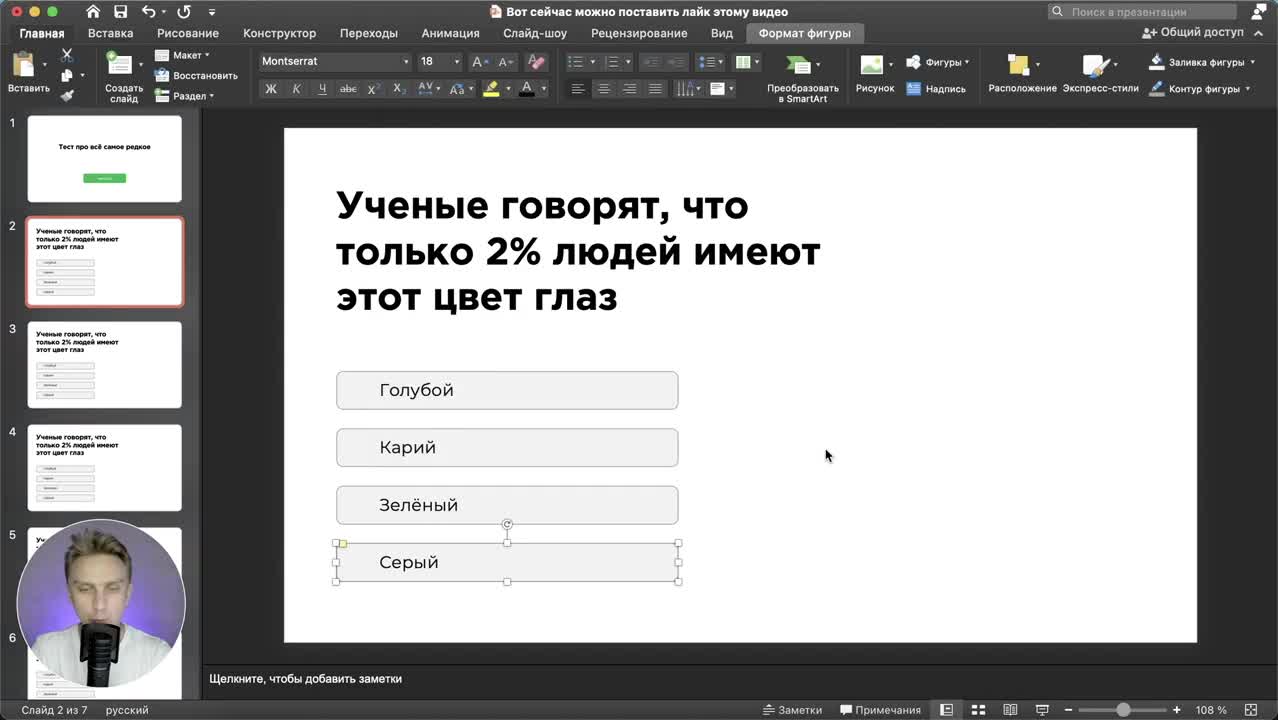Open the Montserrat font name dropdown

405,62
